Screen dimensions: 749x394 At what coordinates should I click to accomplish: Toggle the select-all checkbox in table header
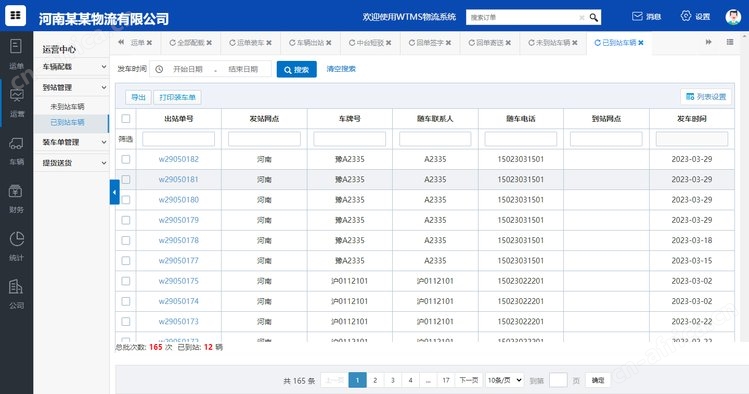tap(126, 118)
